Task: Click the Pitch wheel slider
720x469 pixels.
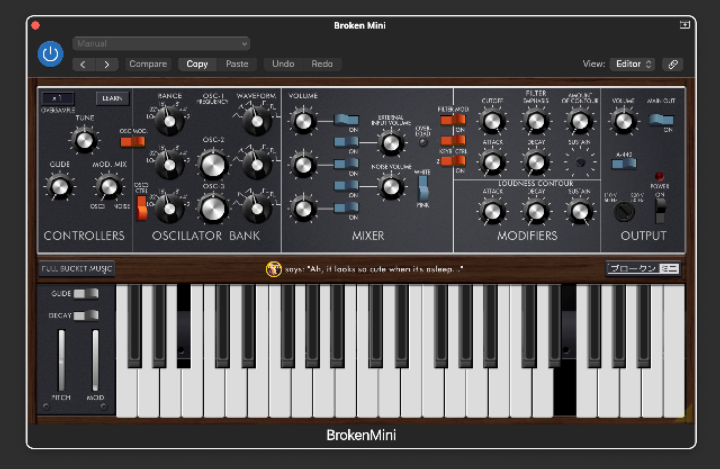Action: (61, 360)
